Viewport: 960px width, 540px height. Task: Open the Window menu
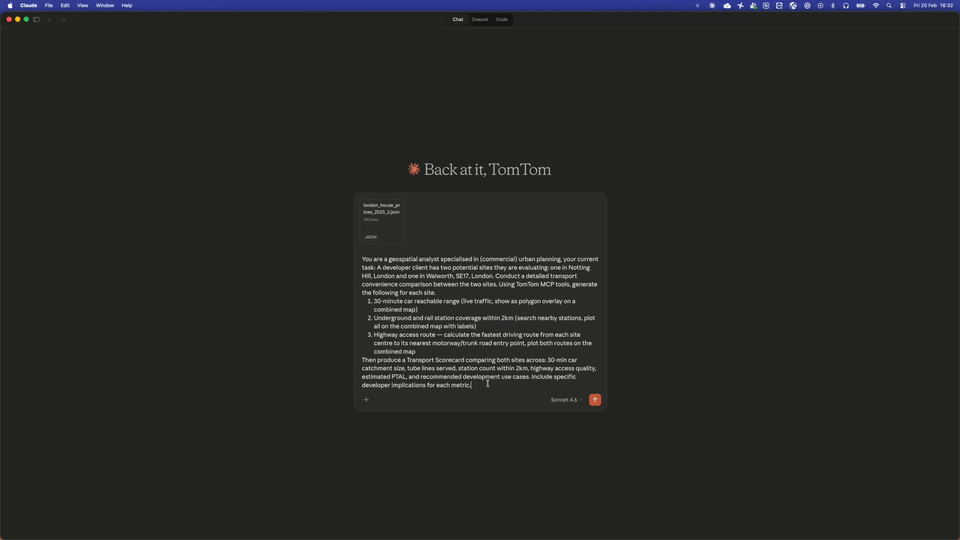104,5
